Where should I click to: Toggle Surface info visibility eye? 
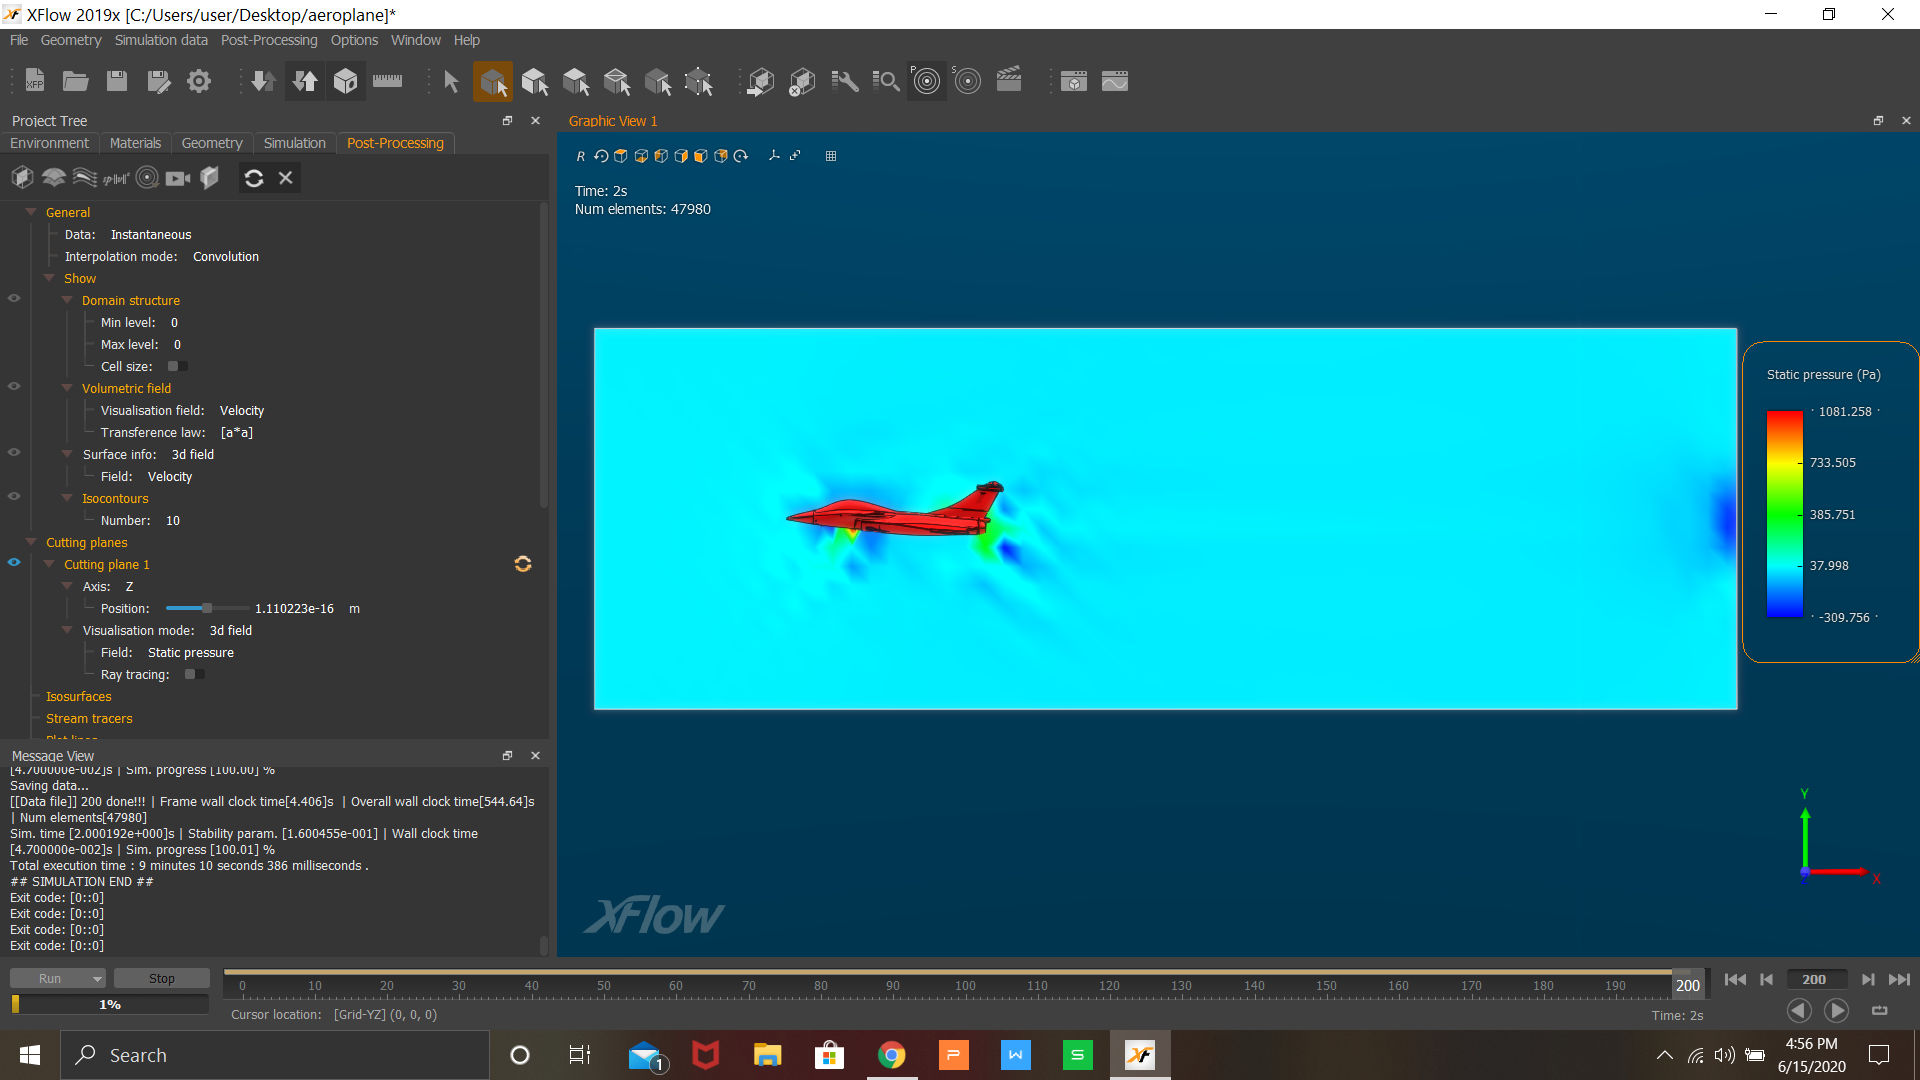point(14,452)
